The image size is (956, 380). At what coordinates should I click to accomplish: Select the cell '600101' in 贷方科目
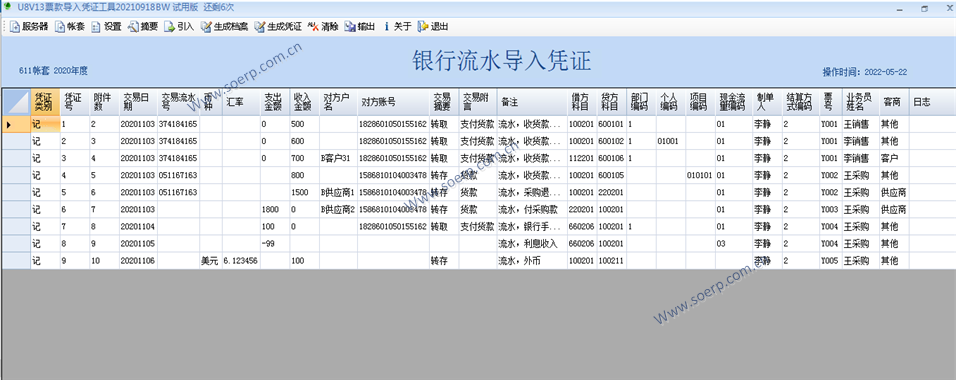(x=611, y=124)
